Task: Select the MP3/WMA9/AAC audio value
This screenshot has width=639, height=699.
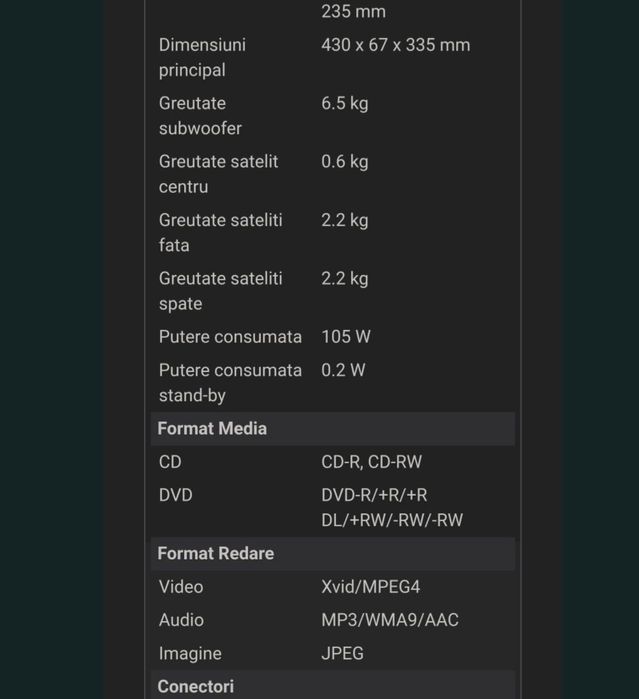Action: [x=389, y=620]
